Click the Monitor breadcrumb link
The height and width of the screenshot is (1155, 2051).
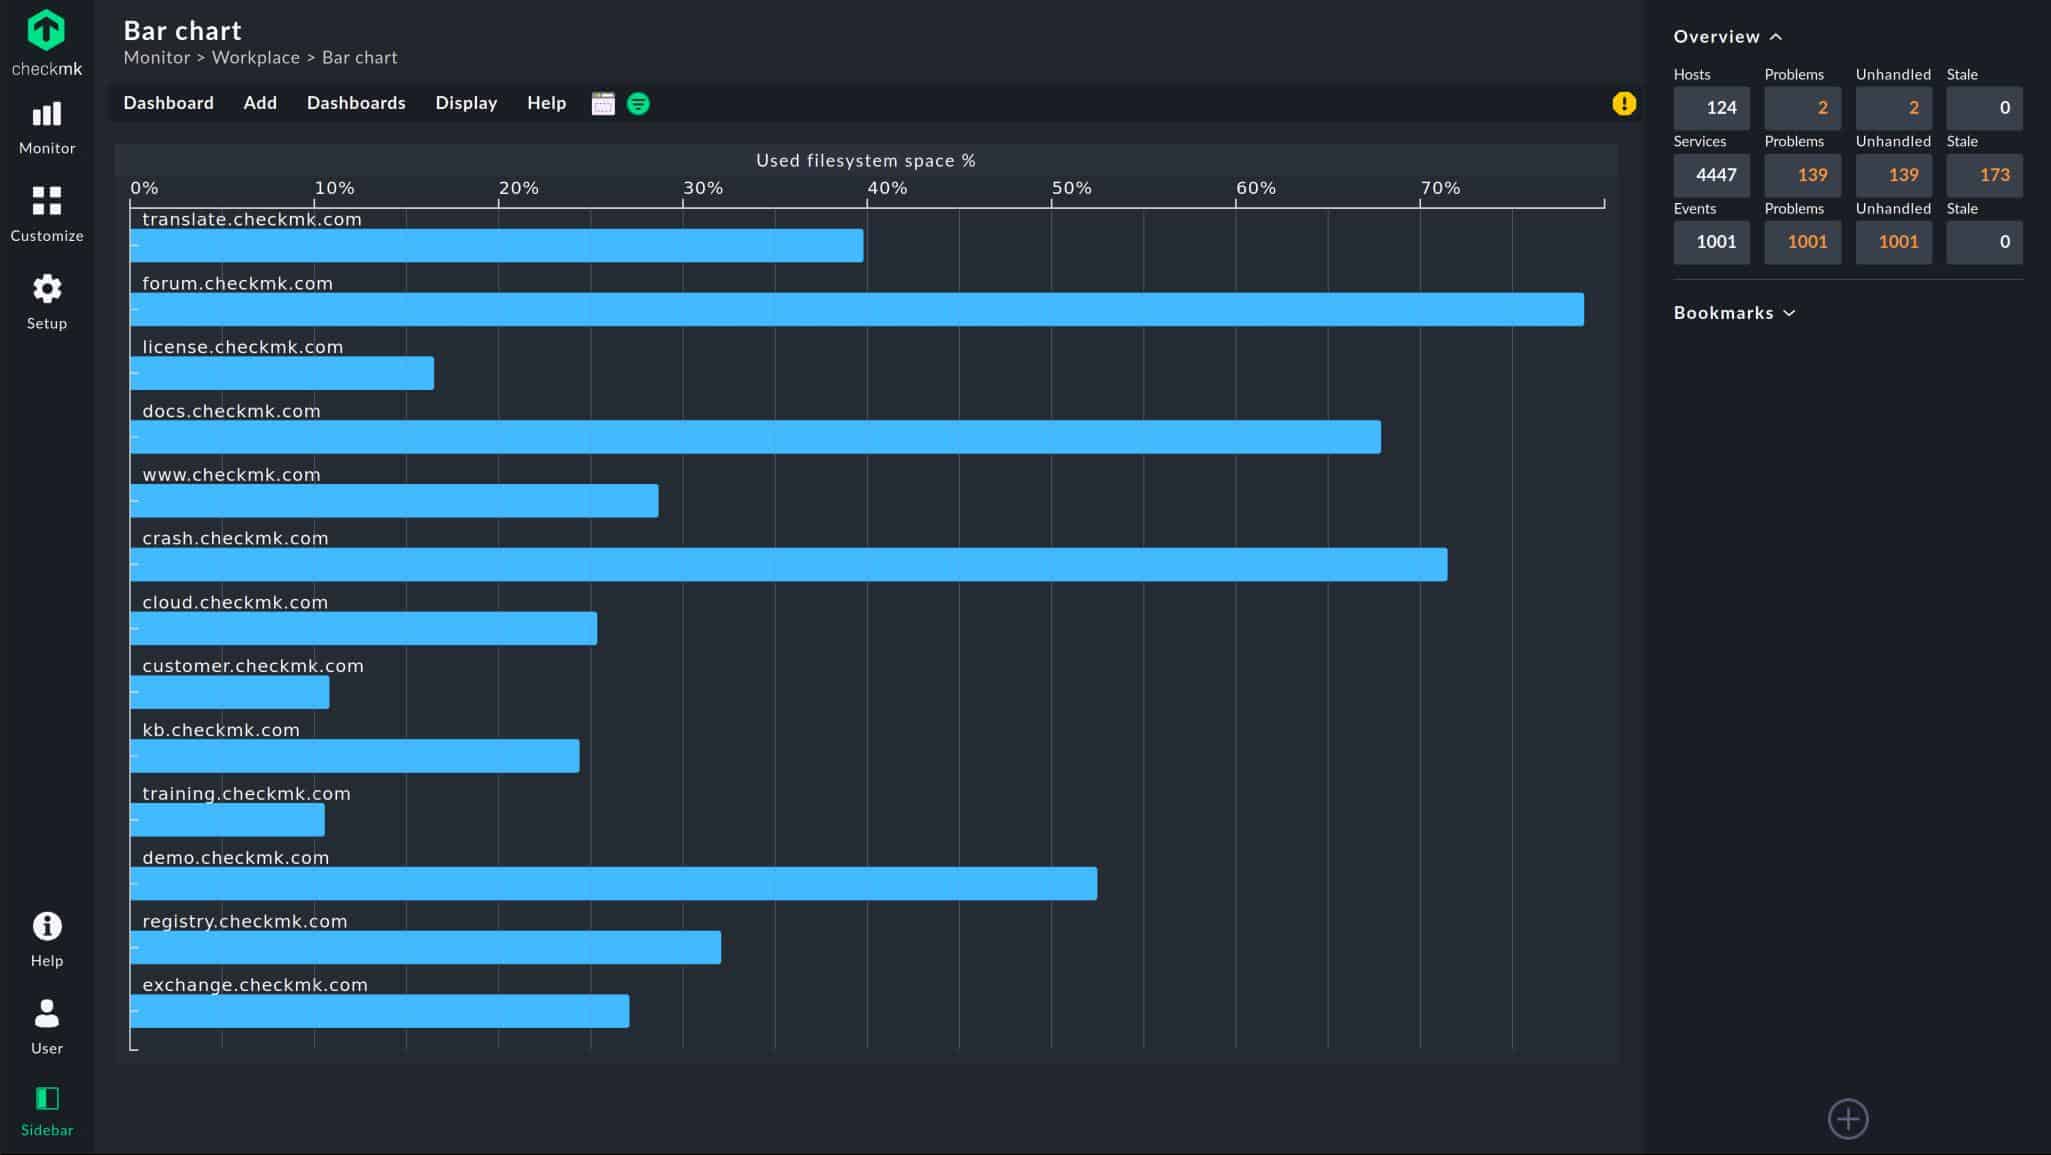pyautogui.click(x=157, y=57)
